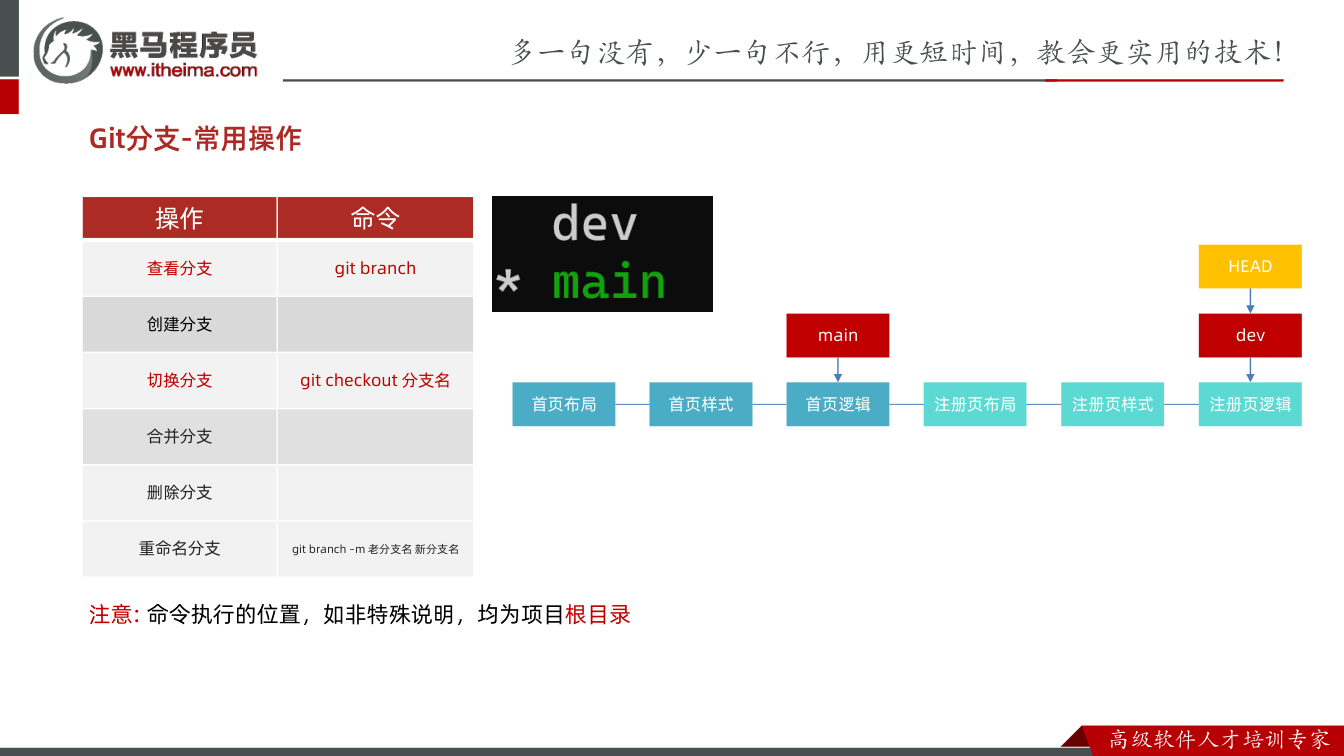
Task: Select the yellow HEAD box
Action: click(1250, 266)
